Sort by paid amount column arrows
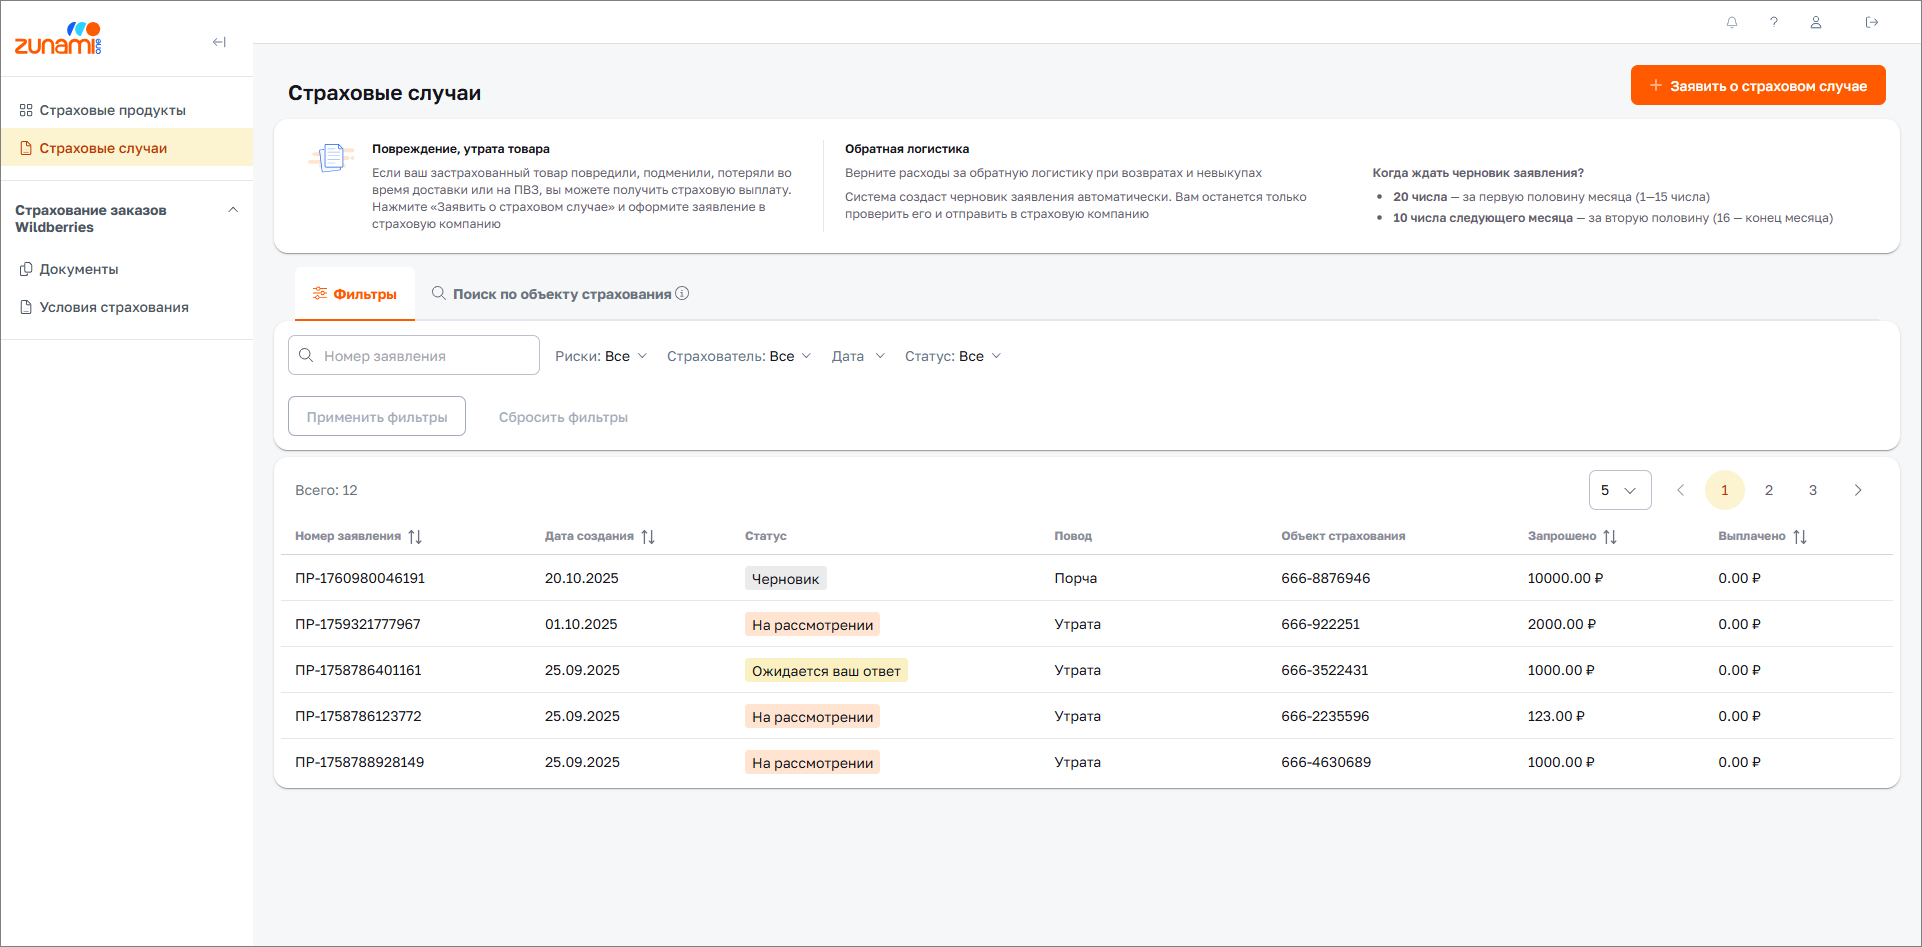This screenshot has height=947, width=1922. click(x=1800, y=537)
